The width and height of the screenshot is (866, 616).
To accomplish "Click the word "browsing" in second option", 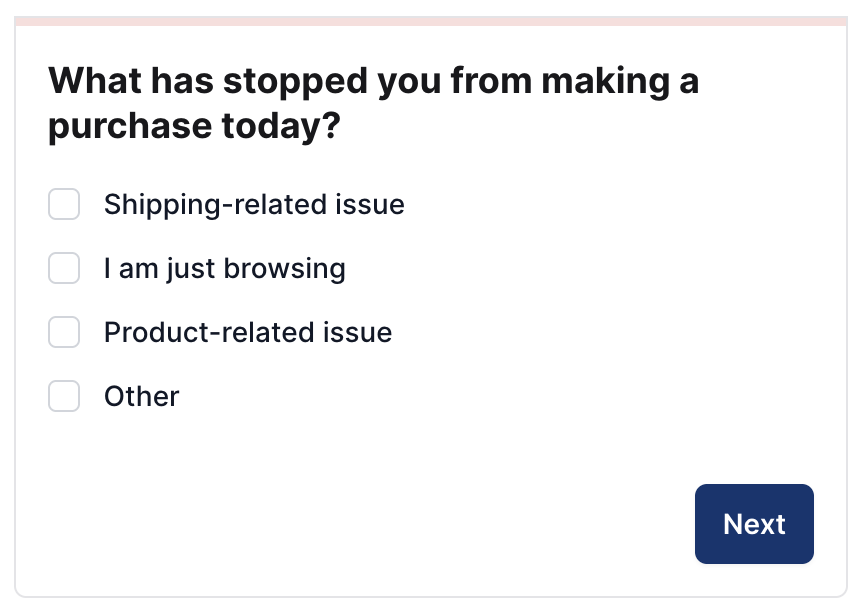I will click(x=284, y=269).
